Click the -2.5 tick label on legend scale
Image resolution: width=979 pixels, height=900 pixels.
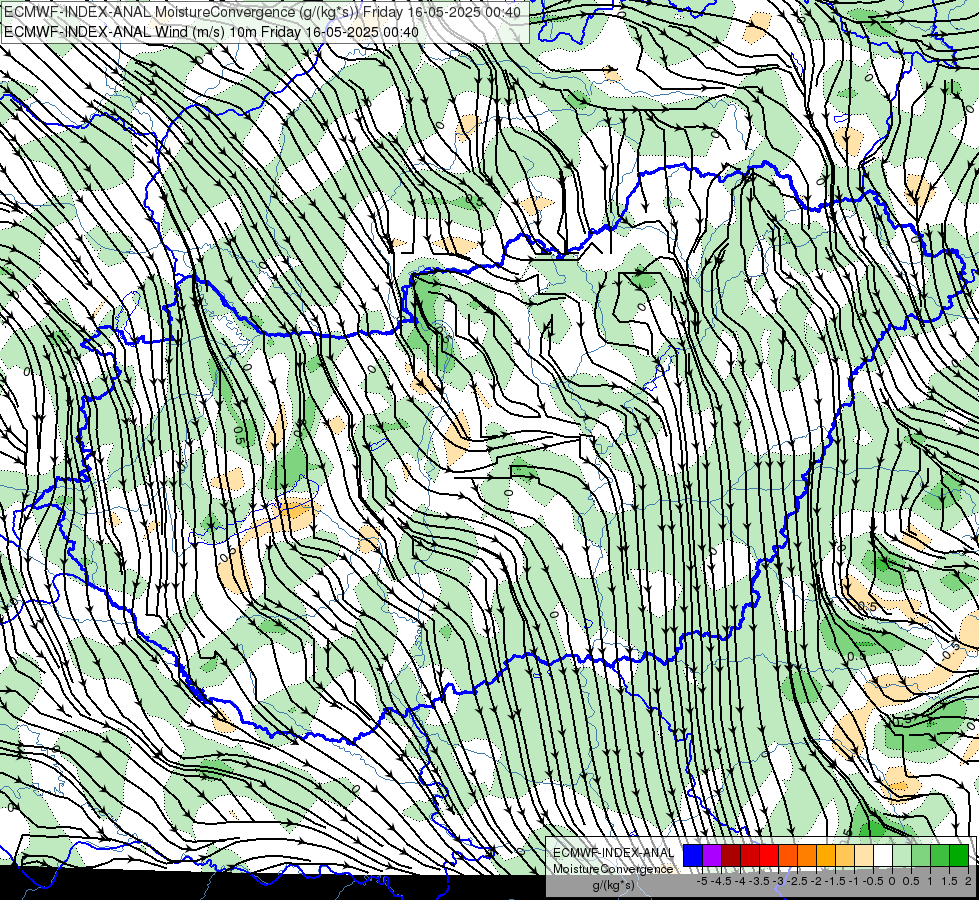tap(797, 881)
